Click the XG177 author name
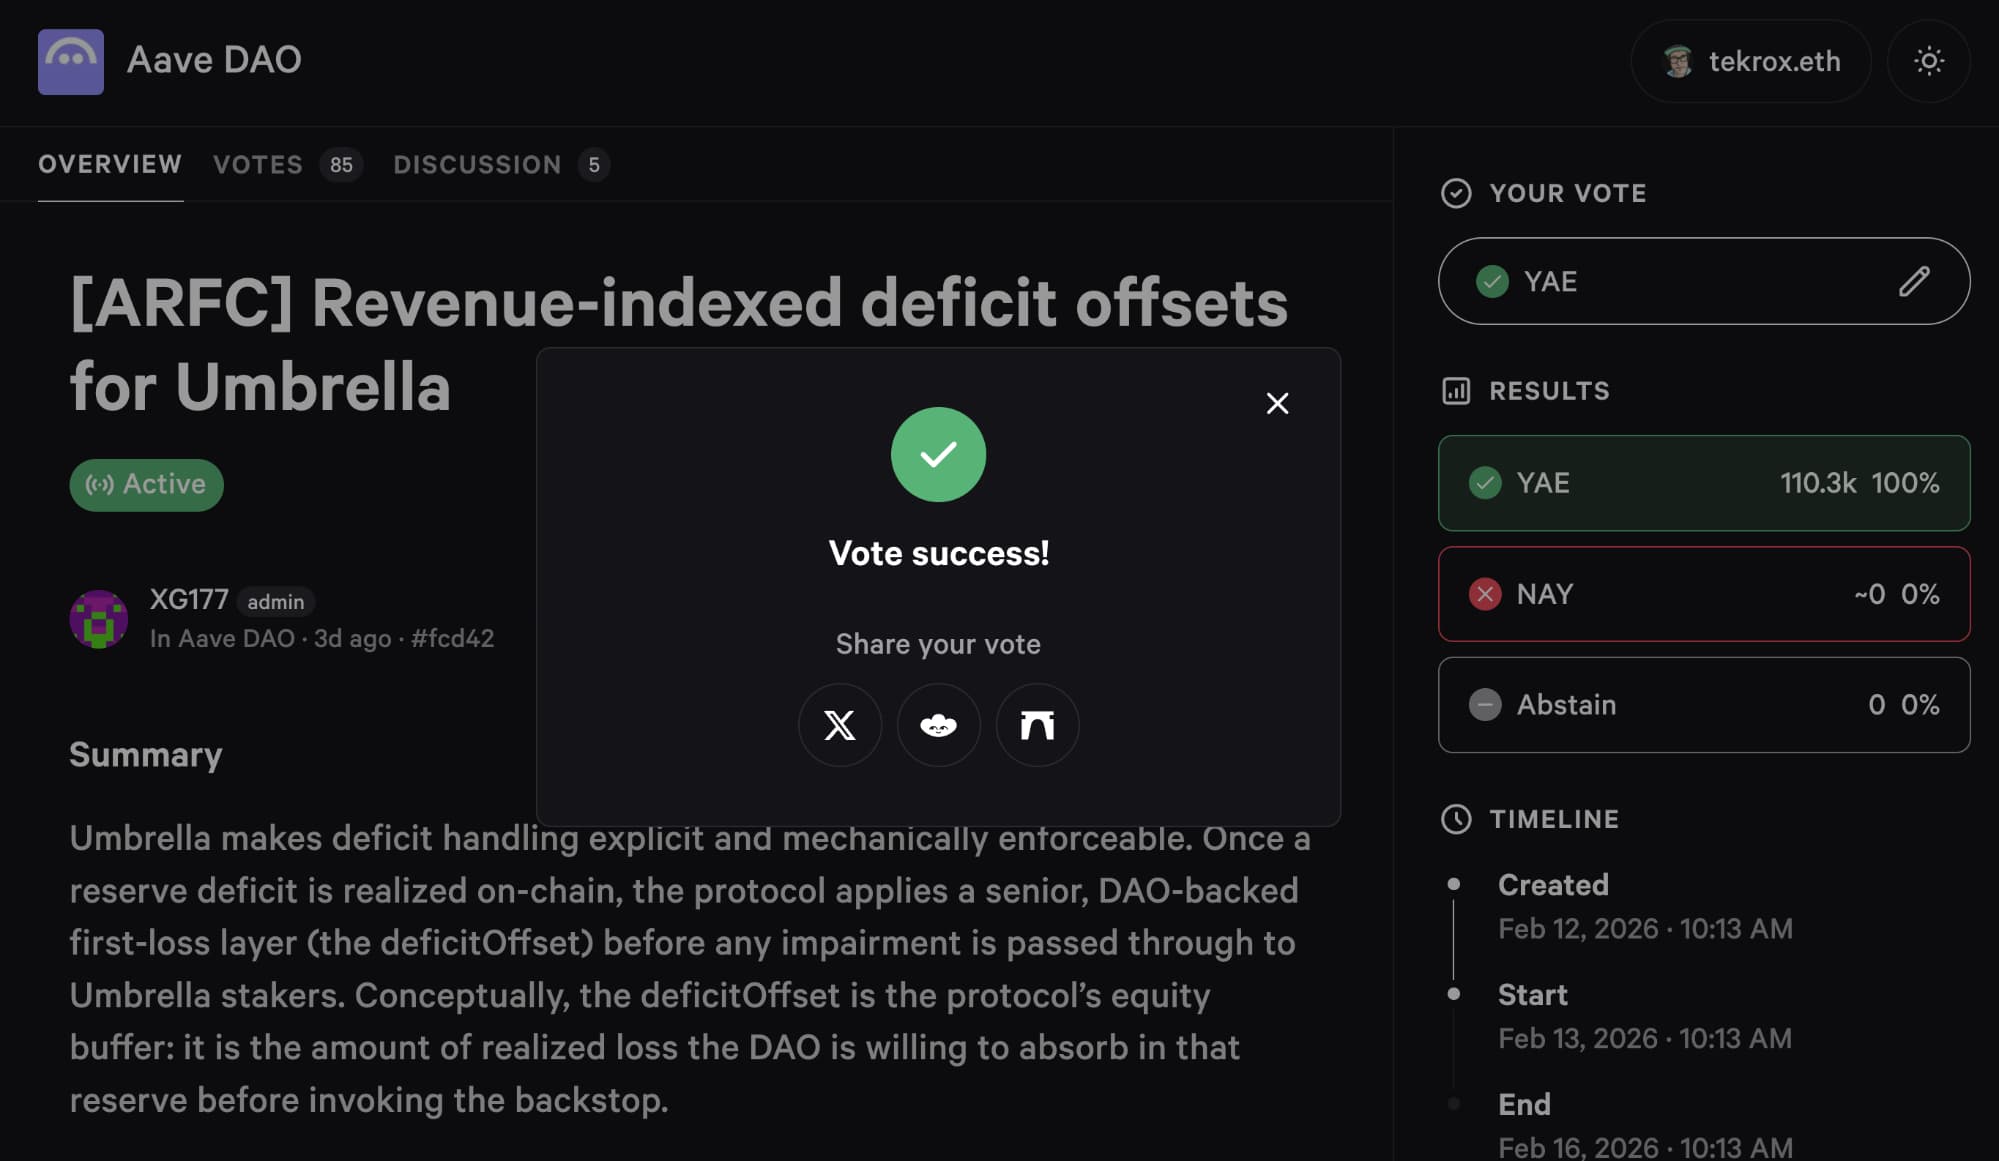 (189, 599)
